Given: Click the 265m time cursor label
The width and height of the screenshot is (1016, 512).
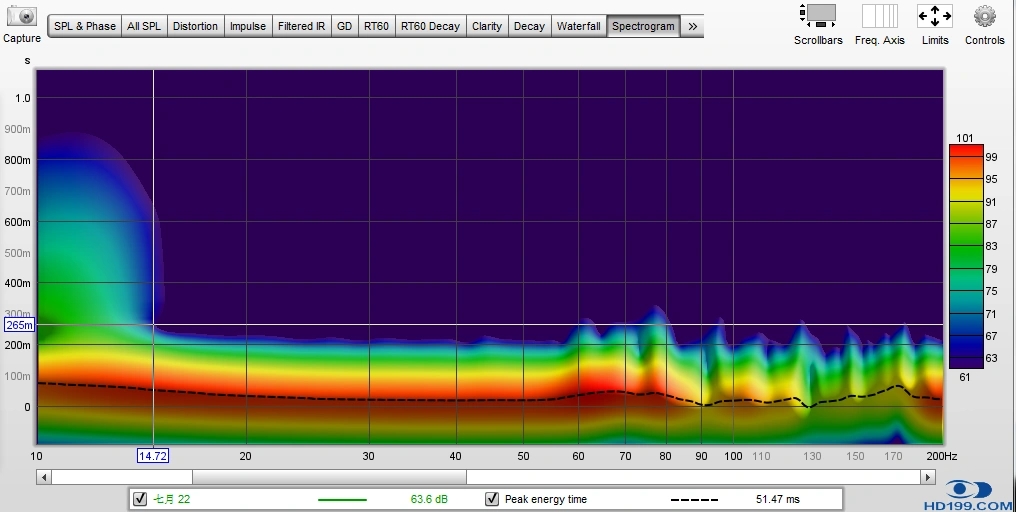Looking at the screenshot, I should coord(19,325).
